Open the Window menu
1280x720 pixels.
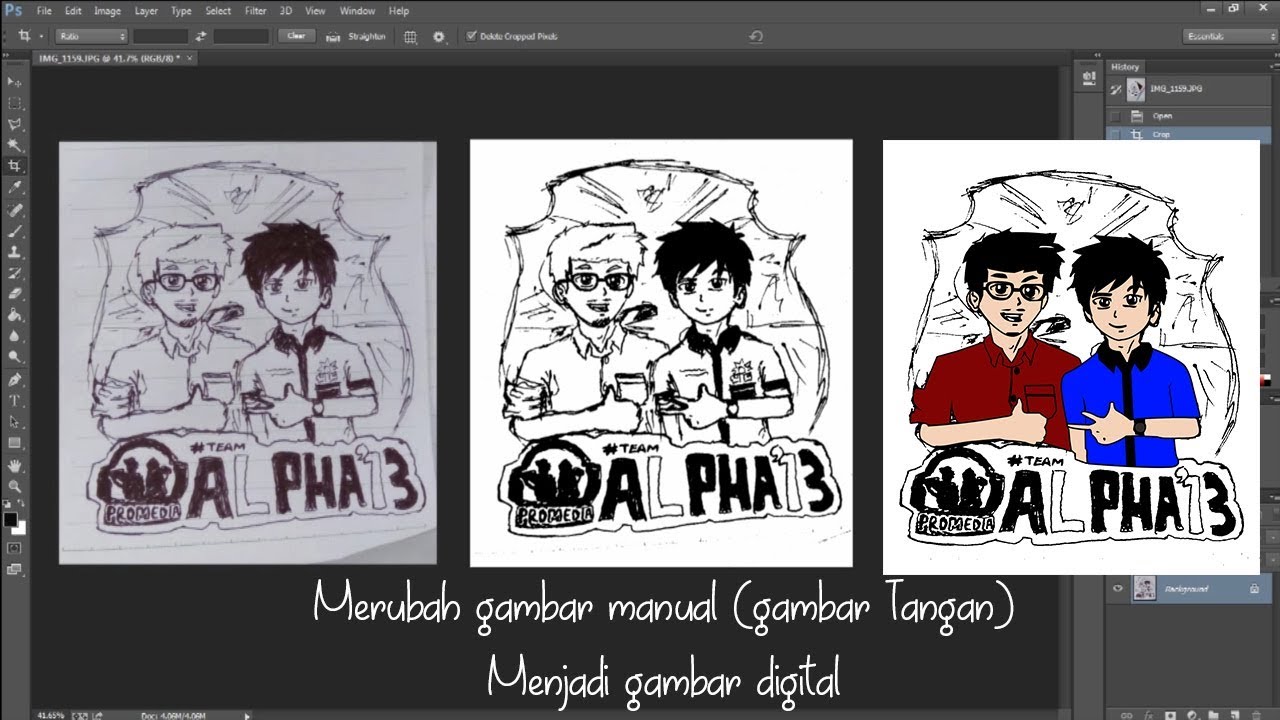[x=357, y=11]
